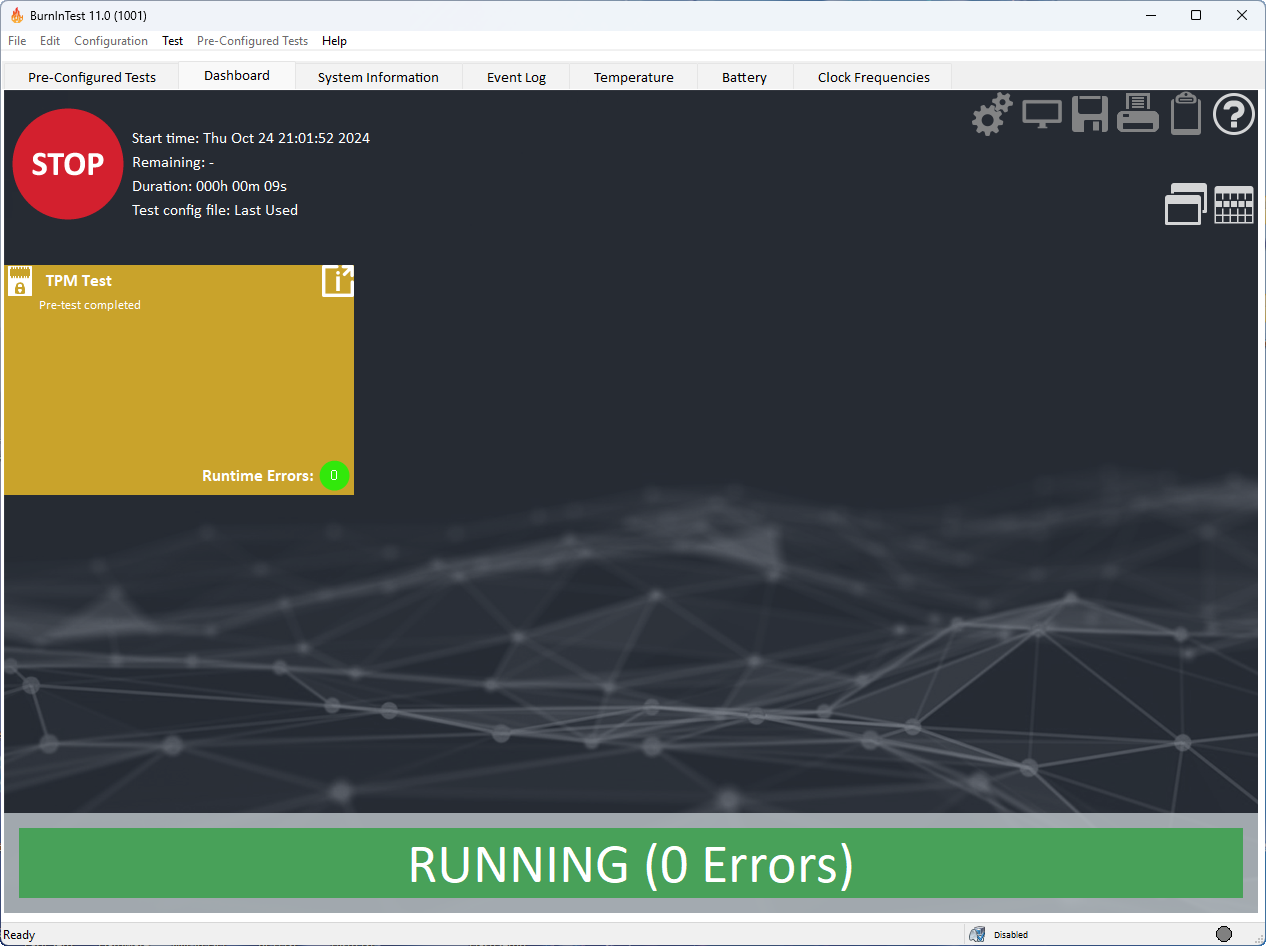Viewport: 1266px width, 946px height.
Task: Copy results using clipboard icon
Action: 1186,113
